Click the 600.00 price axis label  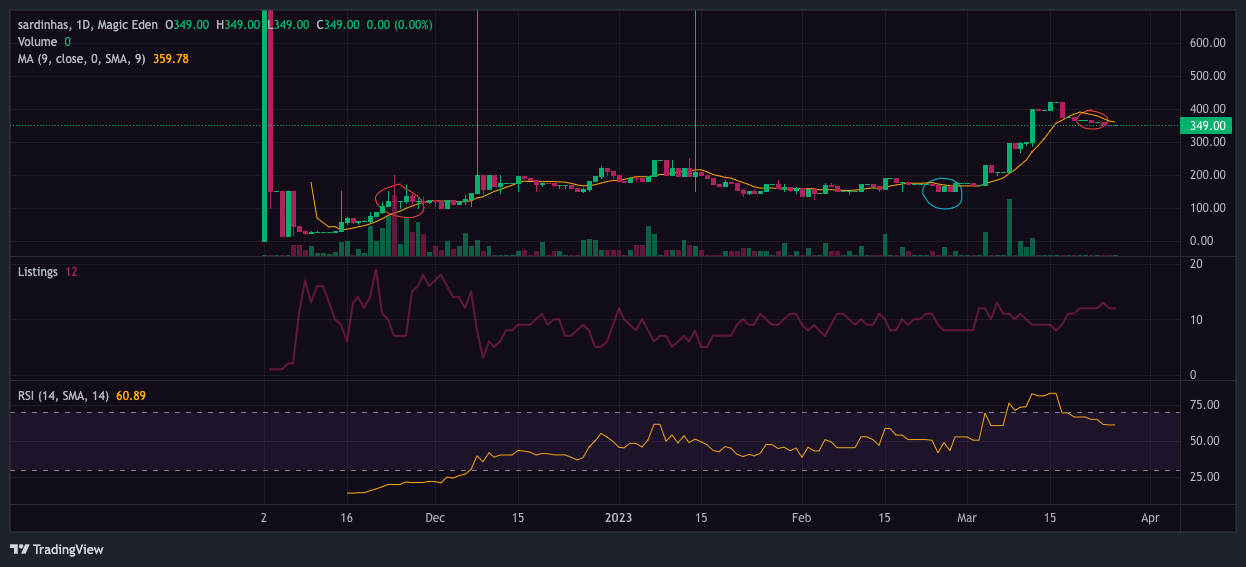[x=1208, y=43]
